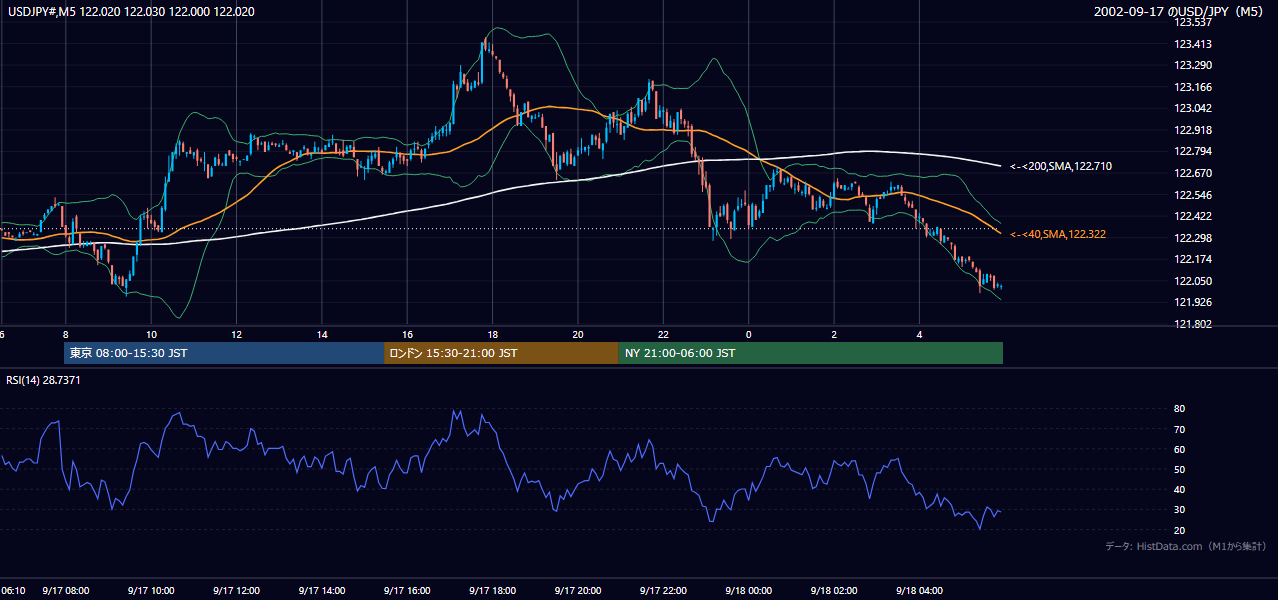1278x600 pixels.
Task: Click price level 122.174 on the axis
Action: [x=1192, y=259]
